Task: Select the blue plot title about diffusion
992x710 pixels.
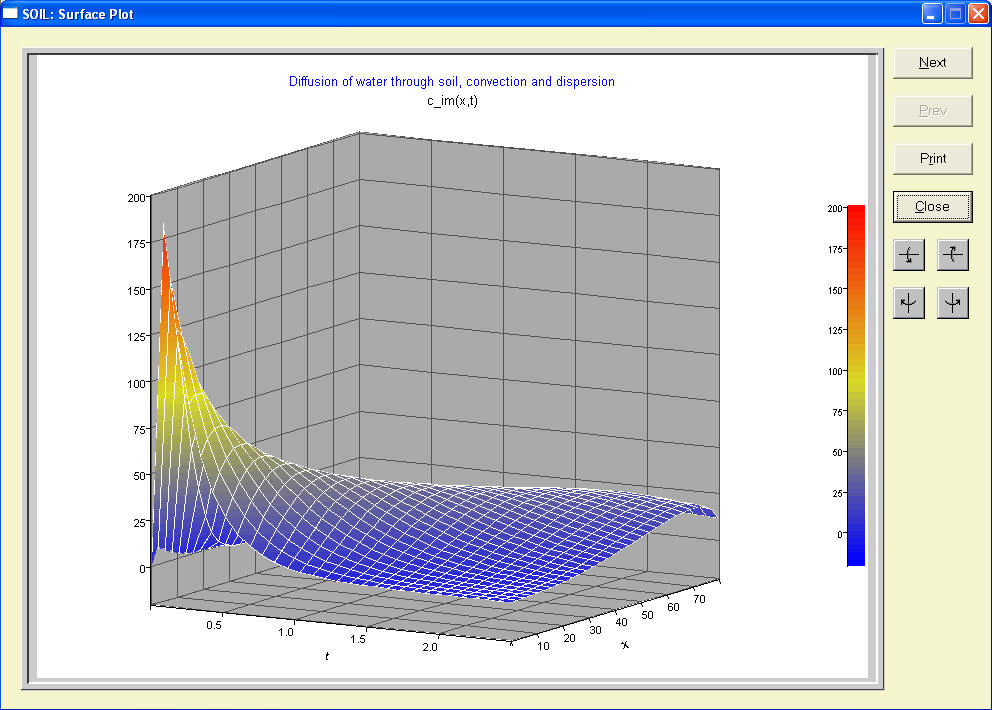Action: (451, 81)
